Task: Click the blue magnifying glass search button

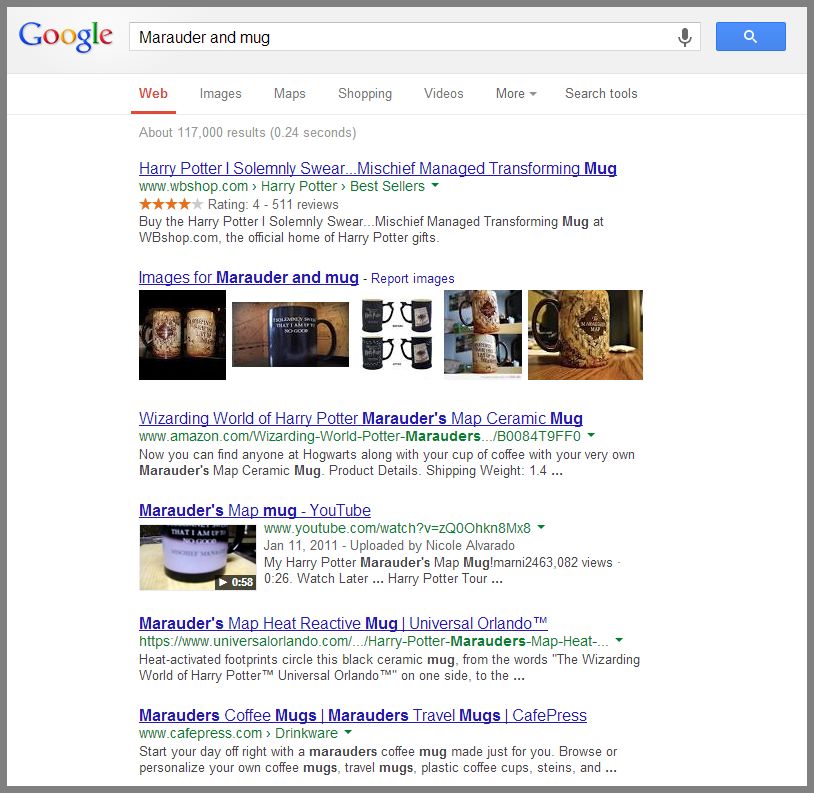Action: 750,36
